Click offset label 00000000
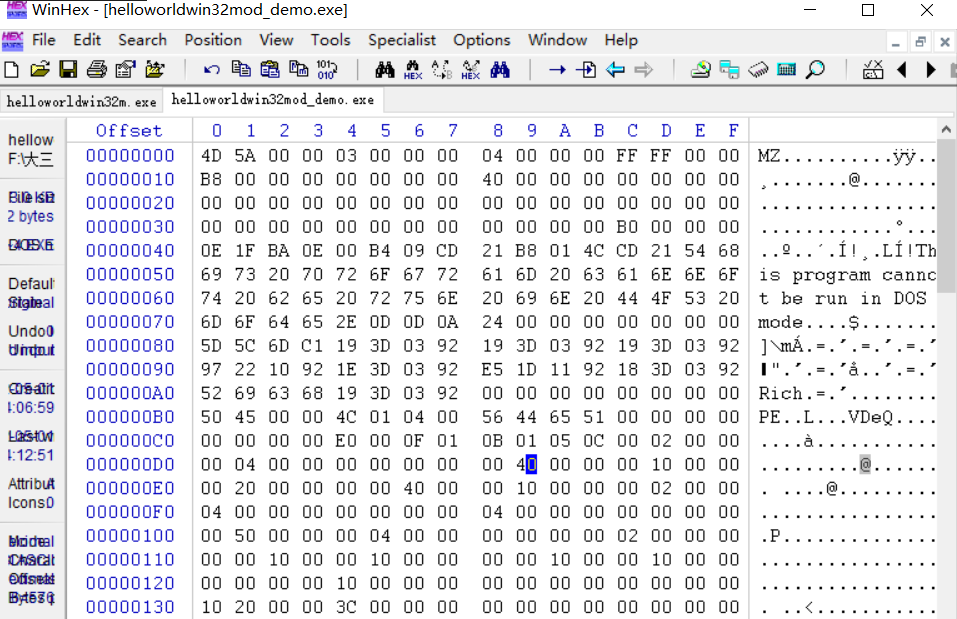The height and width of the screenshot is (619, 957). click(x=130, y=156)
